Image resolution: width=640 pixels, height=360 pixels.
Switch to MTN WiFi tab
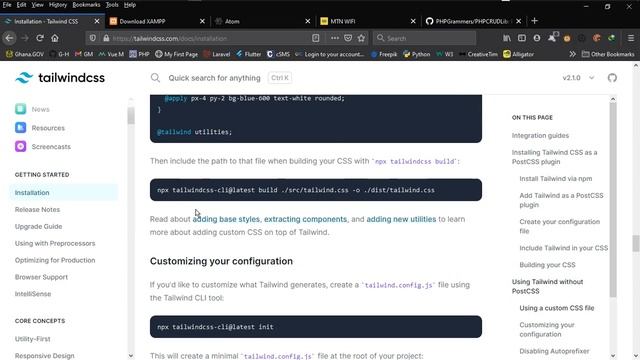coord(368,21)
